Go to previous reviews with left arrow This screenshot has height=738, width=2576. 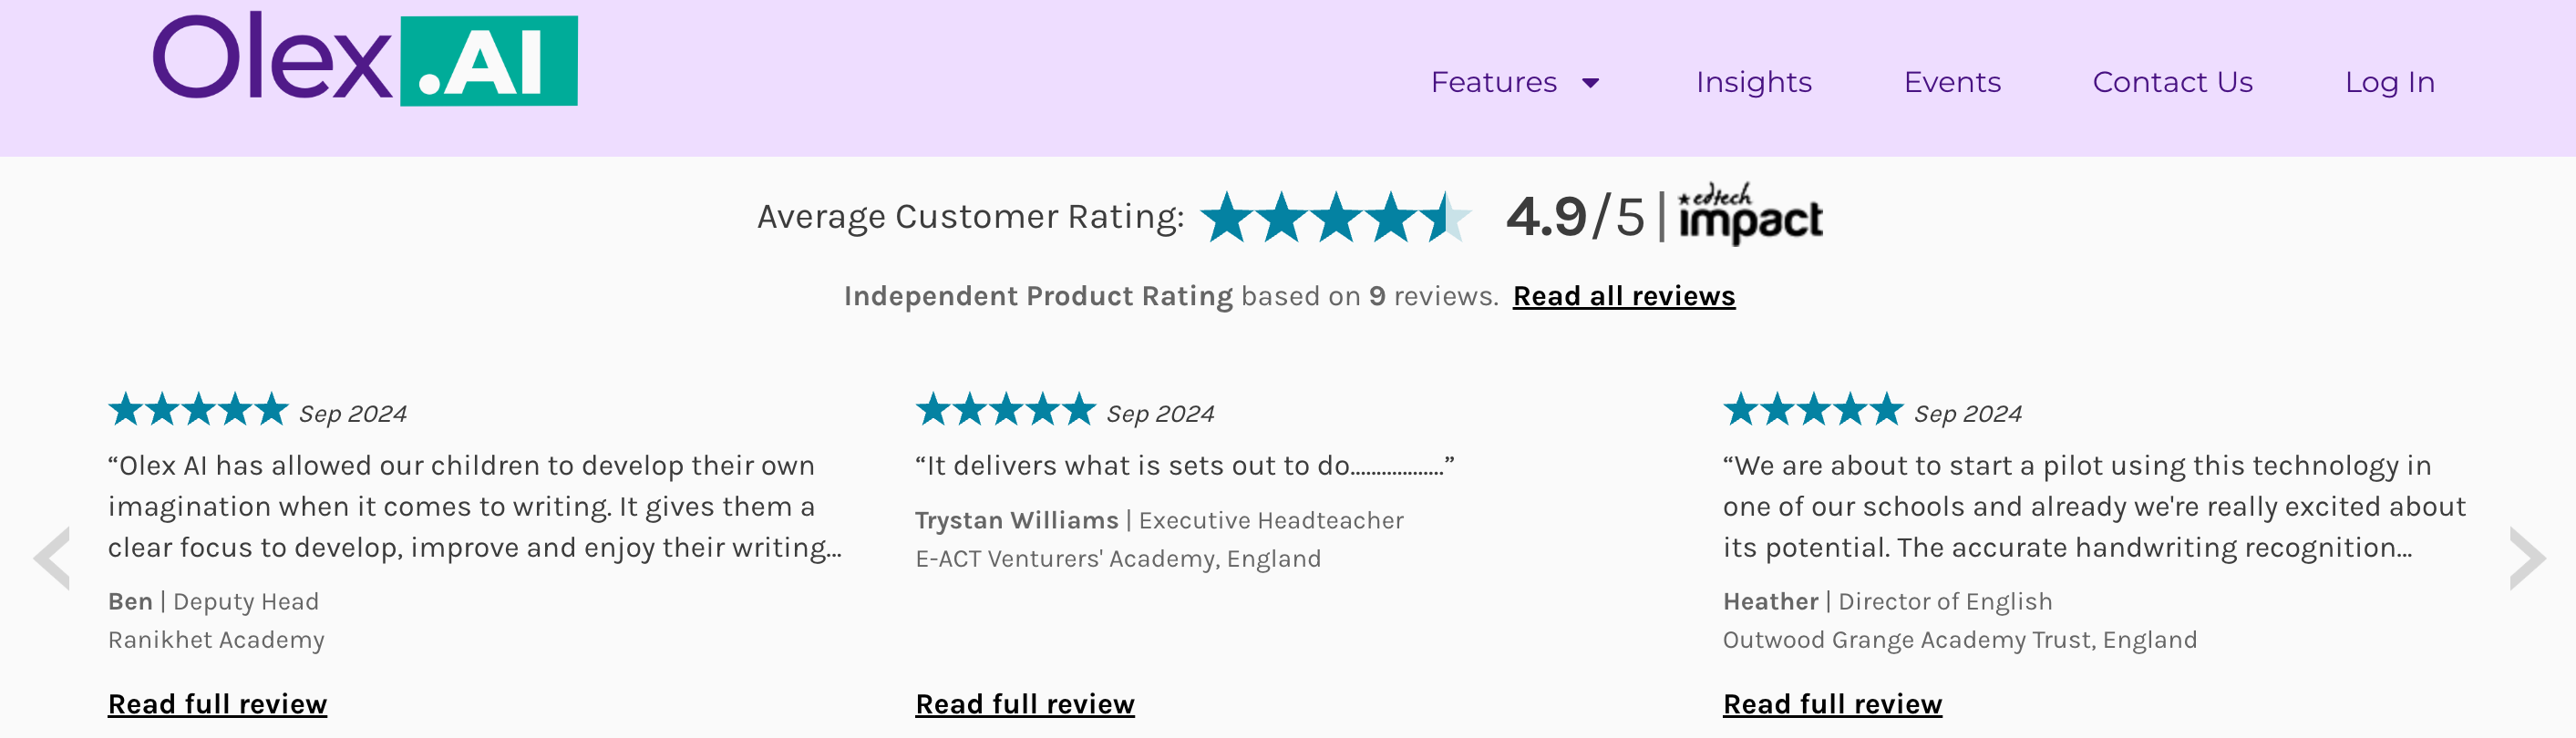coord(52,558)
